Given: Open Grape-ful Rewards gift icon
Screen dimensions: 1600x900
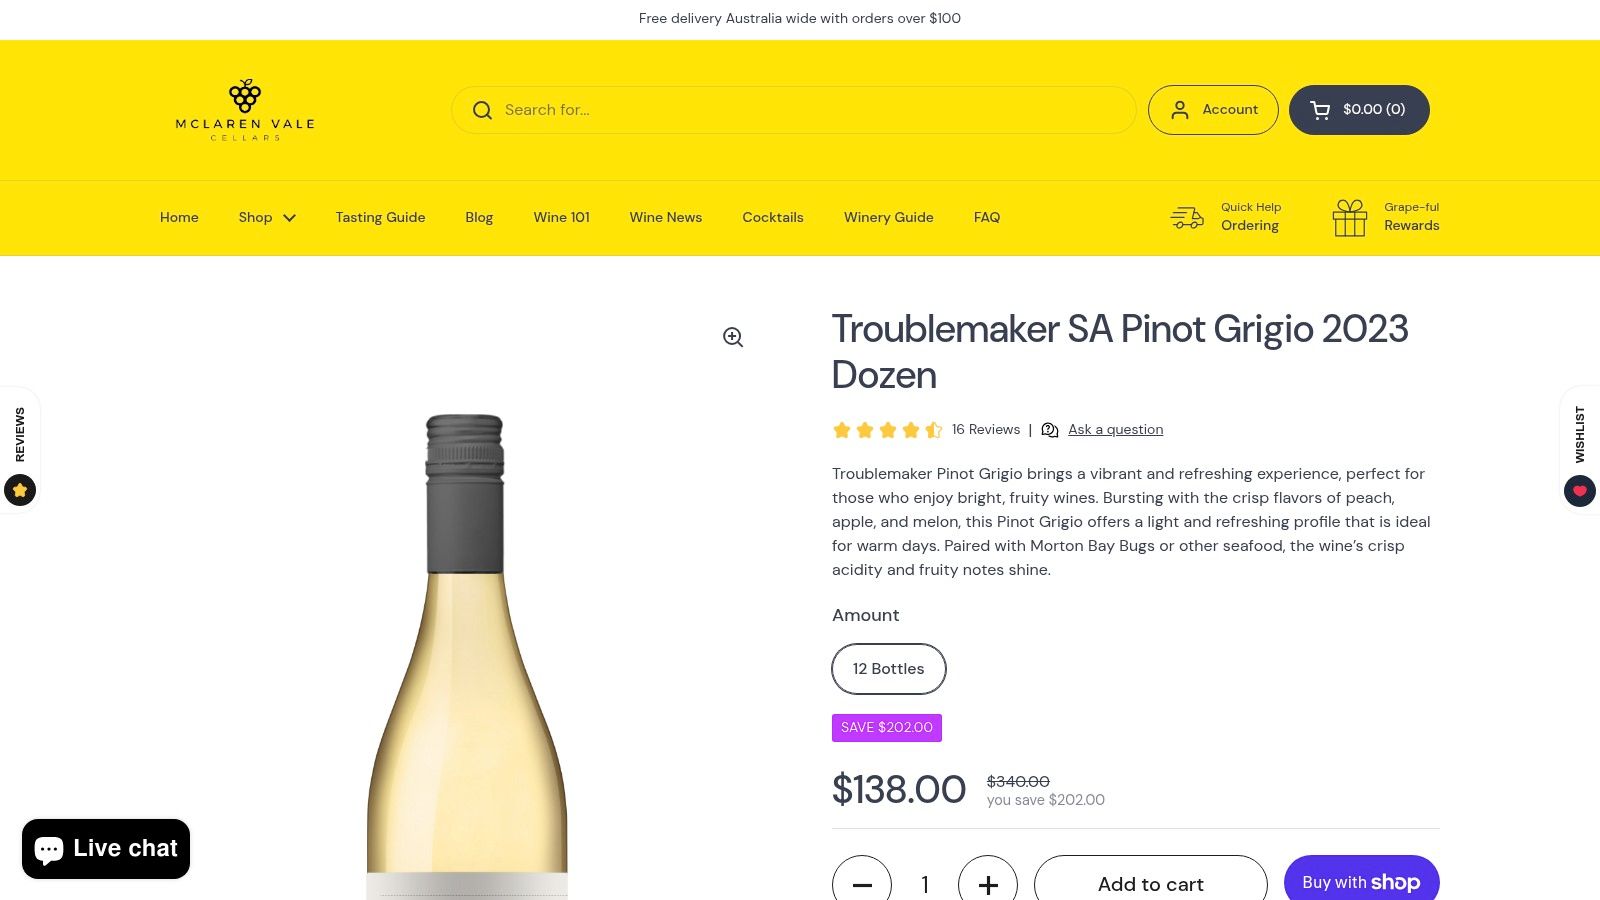Looking at the screenshot, I should pyautogui.click(x=1349, y=217).
